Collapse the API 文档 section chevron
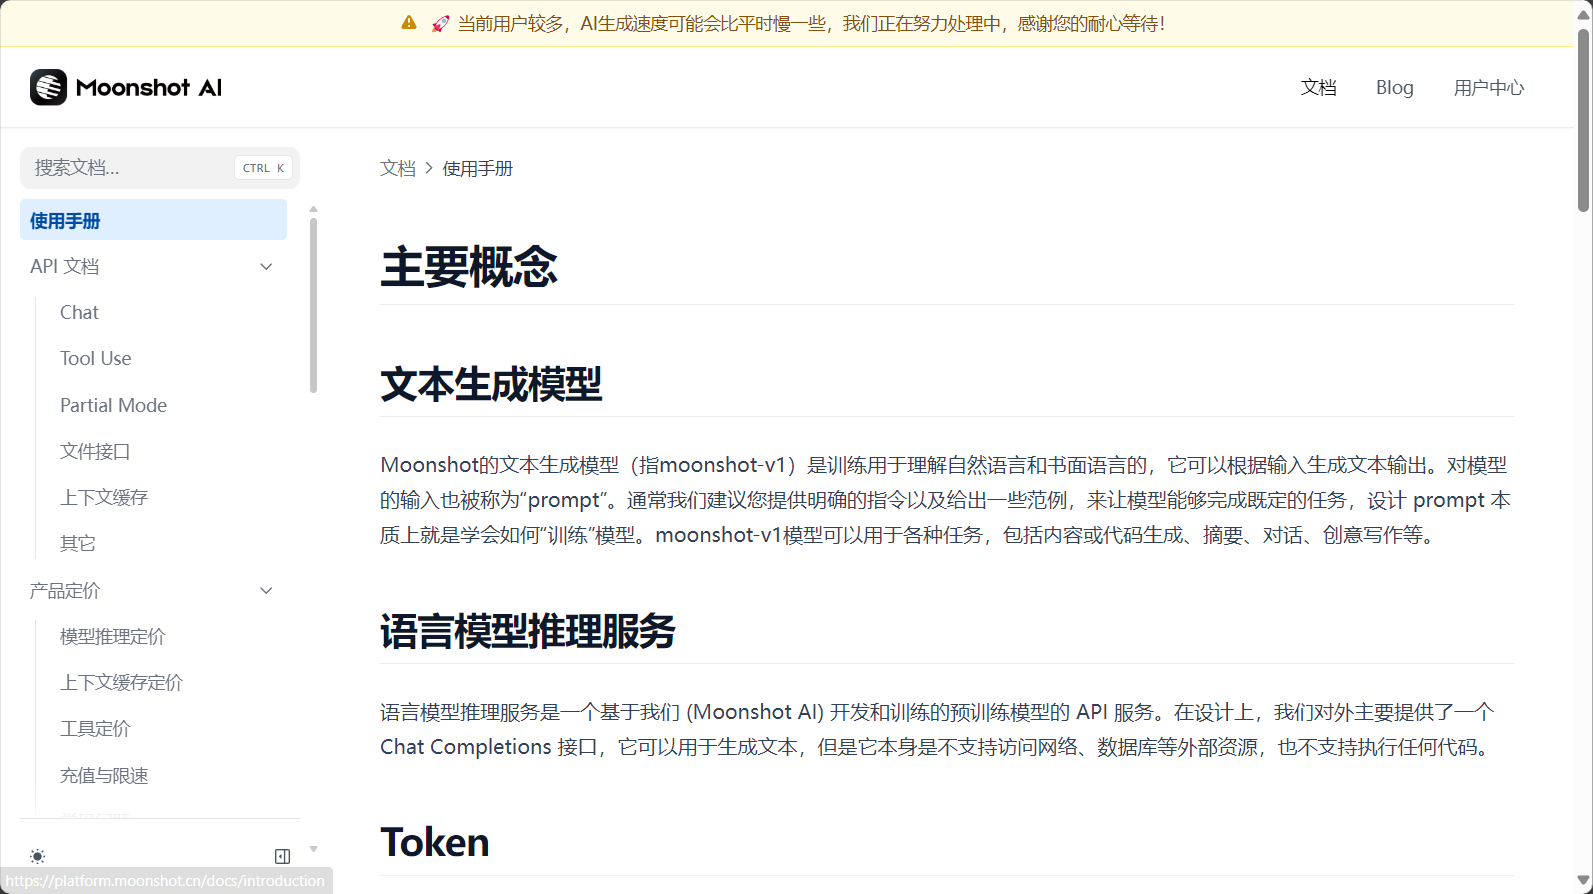This screenshot has width=1593, height=894. pos(266,266)
